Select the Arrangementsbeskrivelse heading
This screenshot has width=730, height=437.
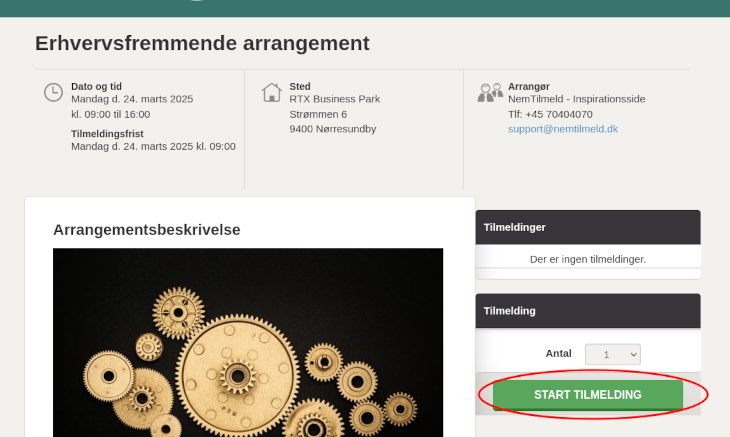(147, 230)
